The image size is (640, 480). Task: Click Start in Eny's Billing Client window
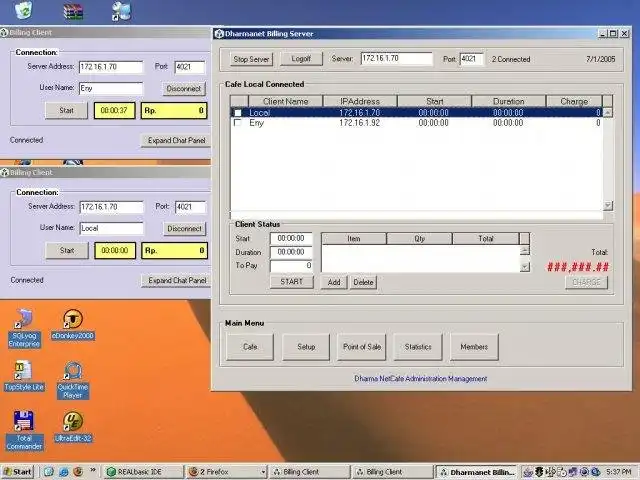click(x=66, y=111)
